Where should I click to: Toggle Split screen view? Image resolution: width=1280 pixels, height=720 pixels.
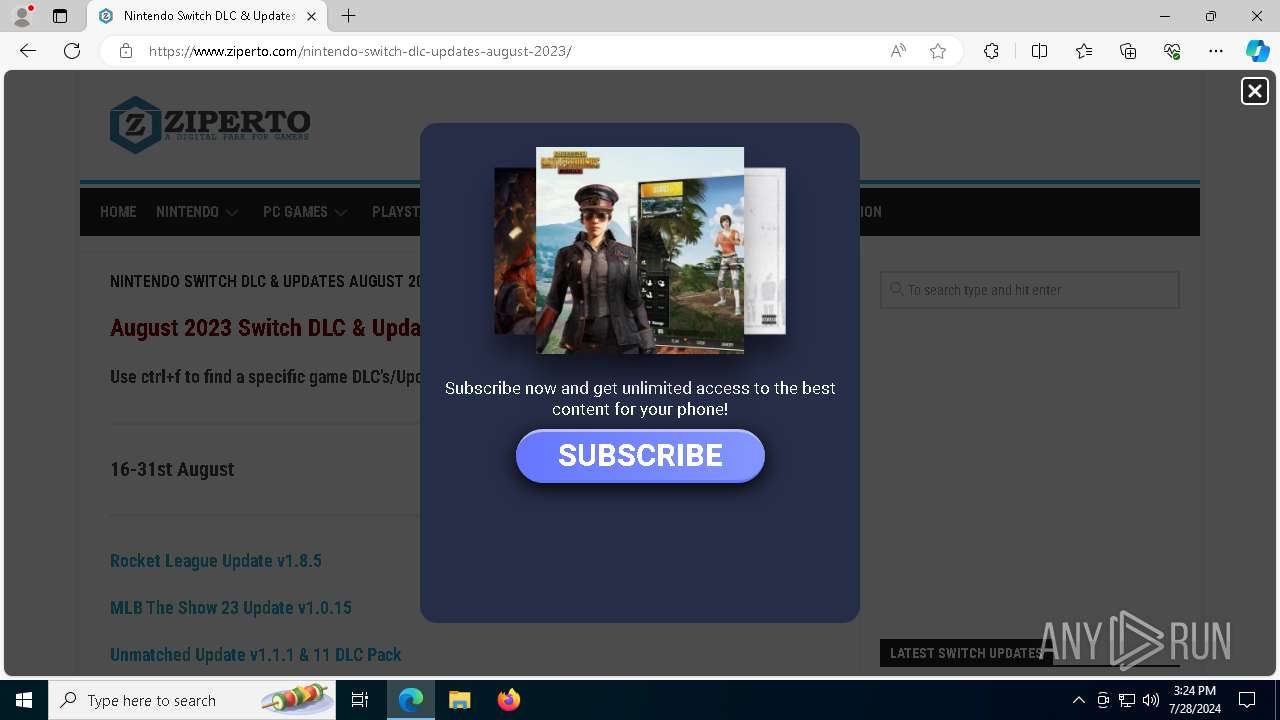tap(1039, 51)
